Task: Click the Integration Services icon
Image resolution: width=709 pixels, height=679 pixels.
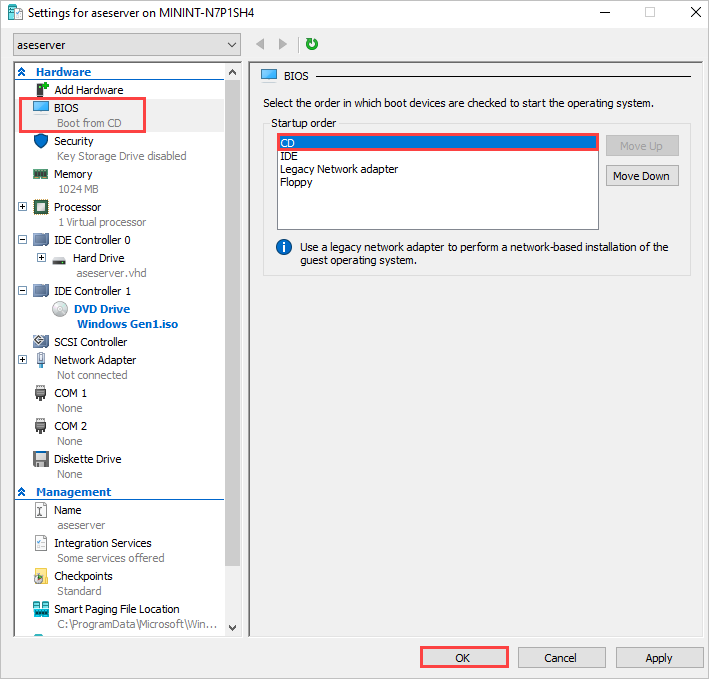Action: tap(41, 543)
